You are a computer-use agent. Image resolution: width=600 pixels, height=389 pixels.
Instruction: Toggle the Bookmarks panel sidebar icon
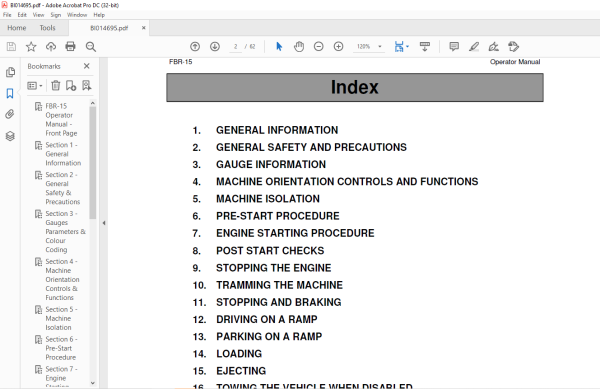click(10, 93)
